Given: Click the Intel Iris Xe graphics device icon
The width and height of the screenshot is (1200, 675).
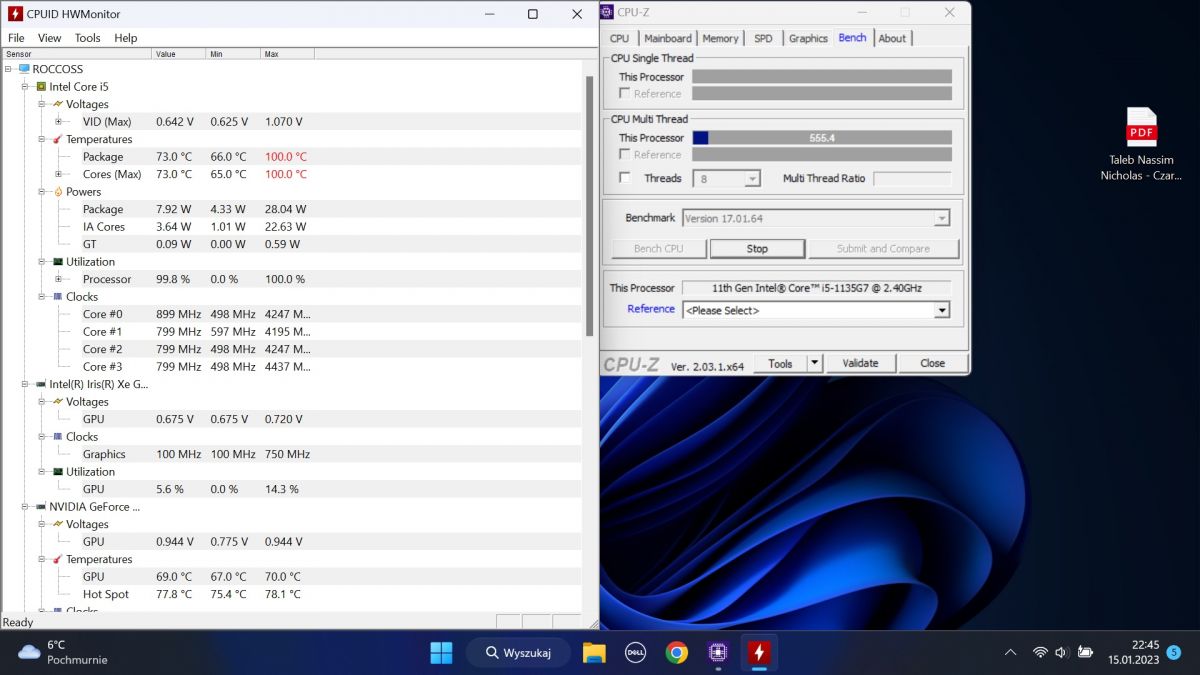Looking at the screenshot, I should tap(41, 384).
